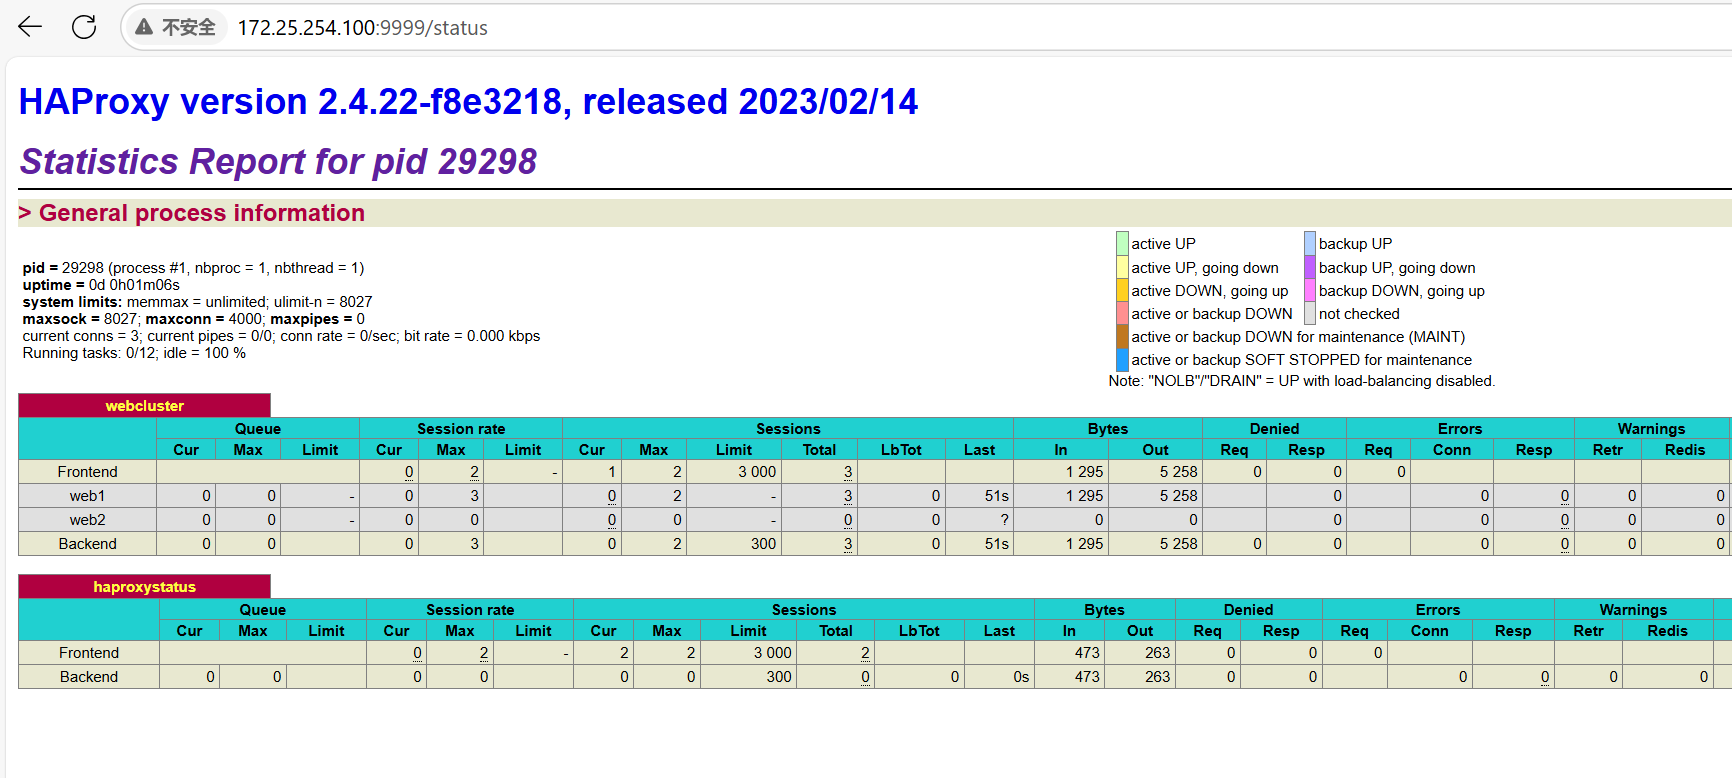Click web1 Bytes In 1 295

pos(1084,495)
